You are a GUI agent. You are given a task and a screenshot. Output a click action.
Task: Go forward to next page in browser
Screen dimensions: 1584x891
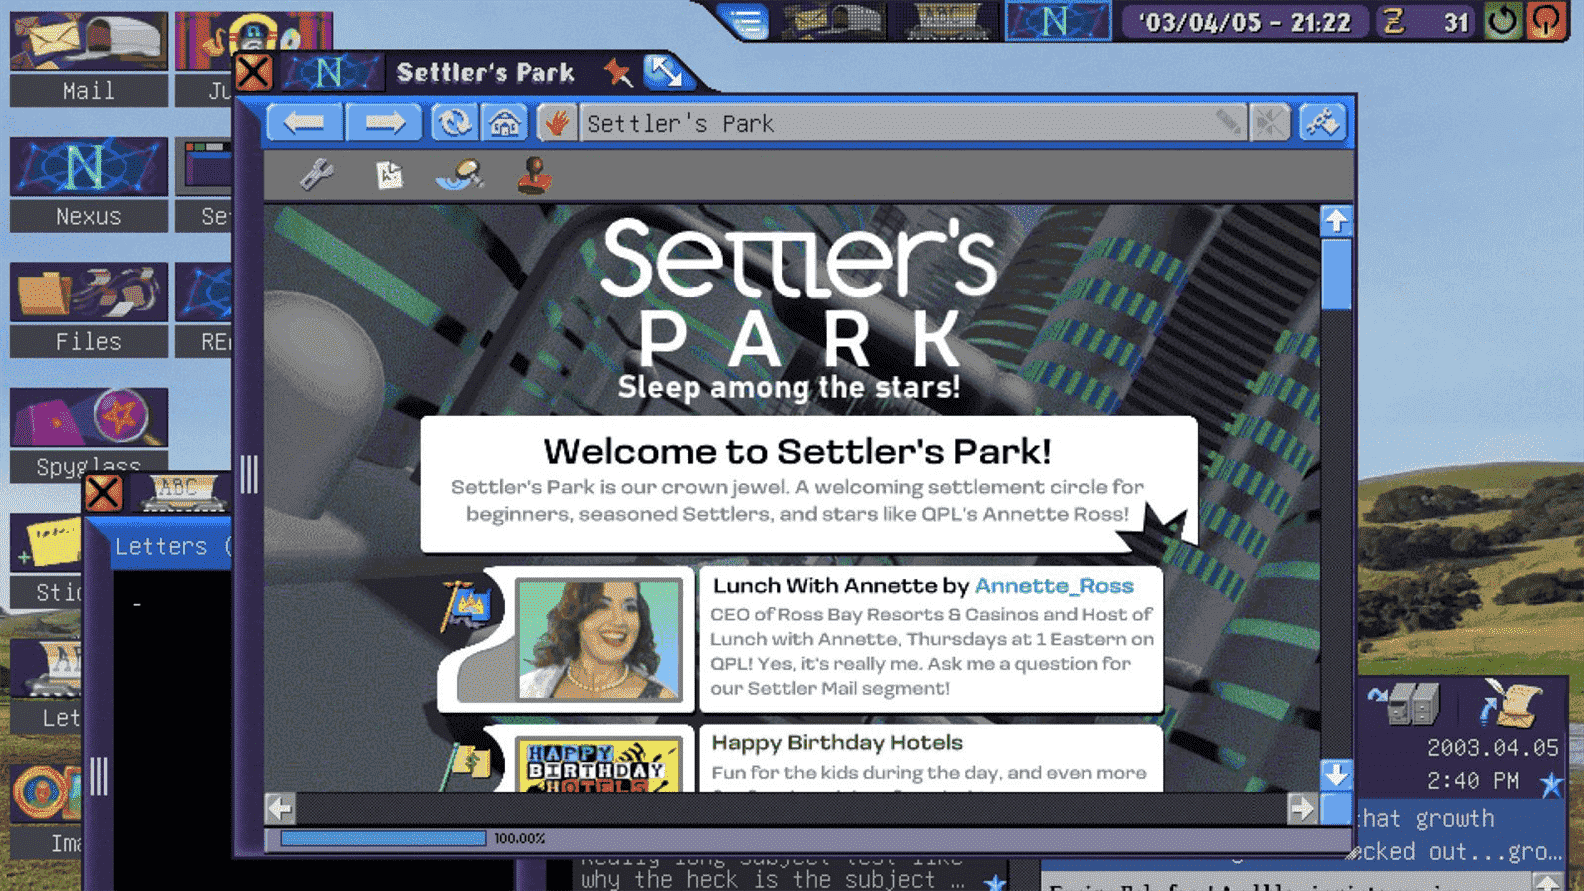click(x=384, y=123)
